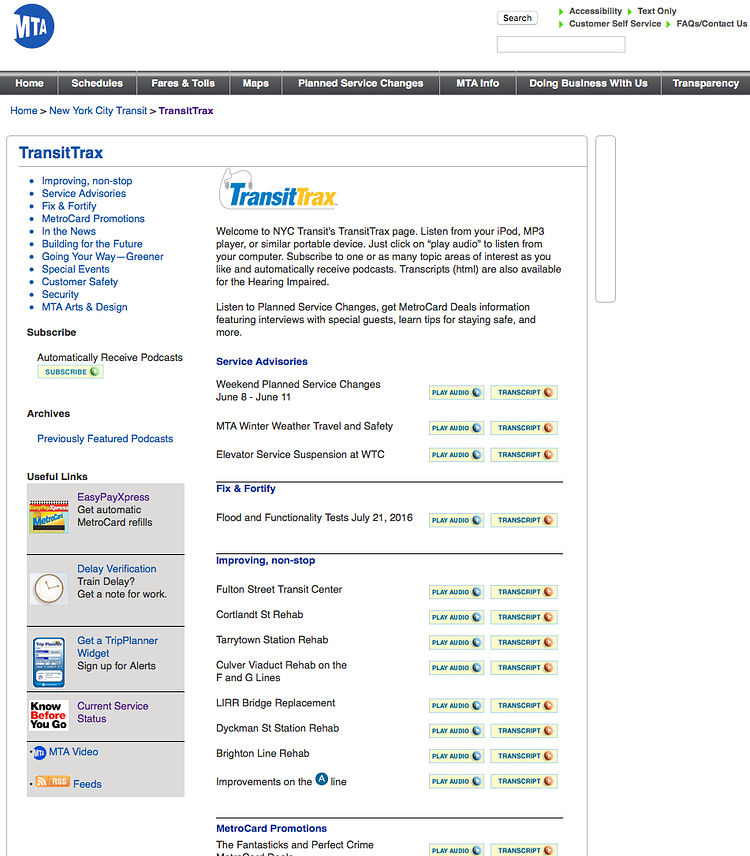Screen dimensions: 750x856
Task: Open transcript for Tarrytown Station Rehab
Action: tap(524, 643)
